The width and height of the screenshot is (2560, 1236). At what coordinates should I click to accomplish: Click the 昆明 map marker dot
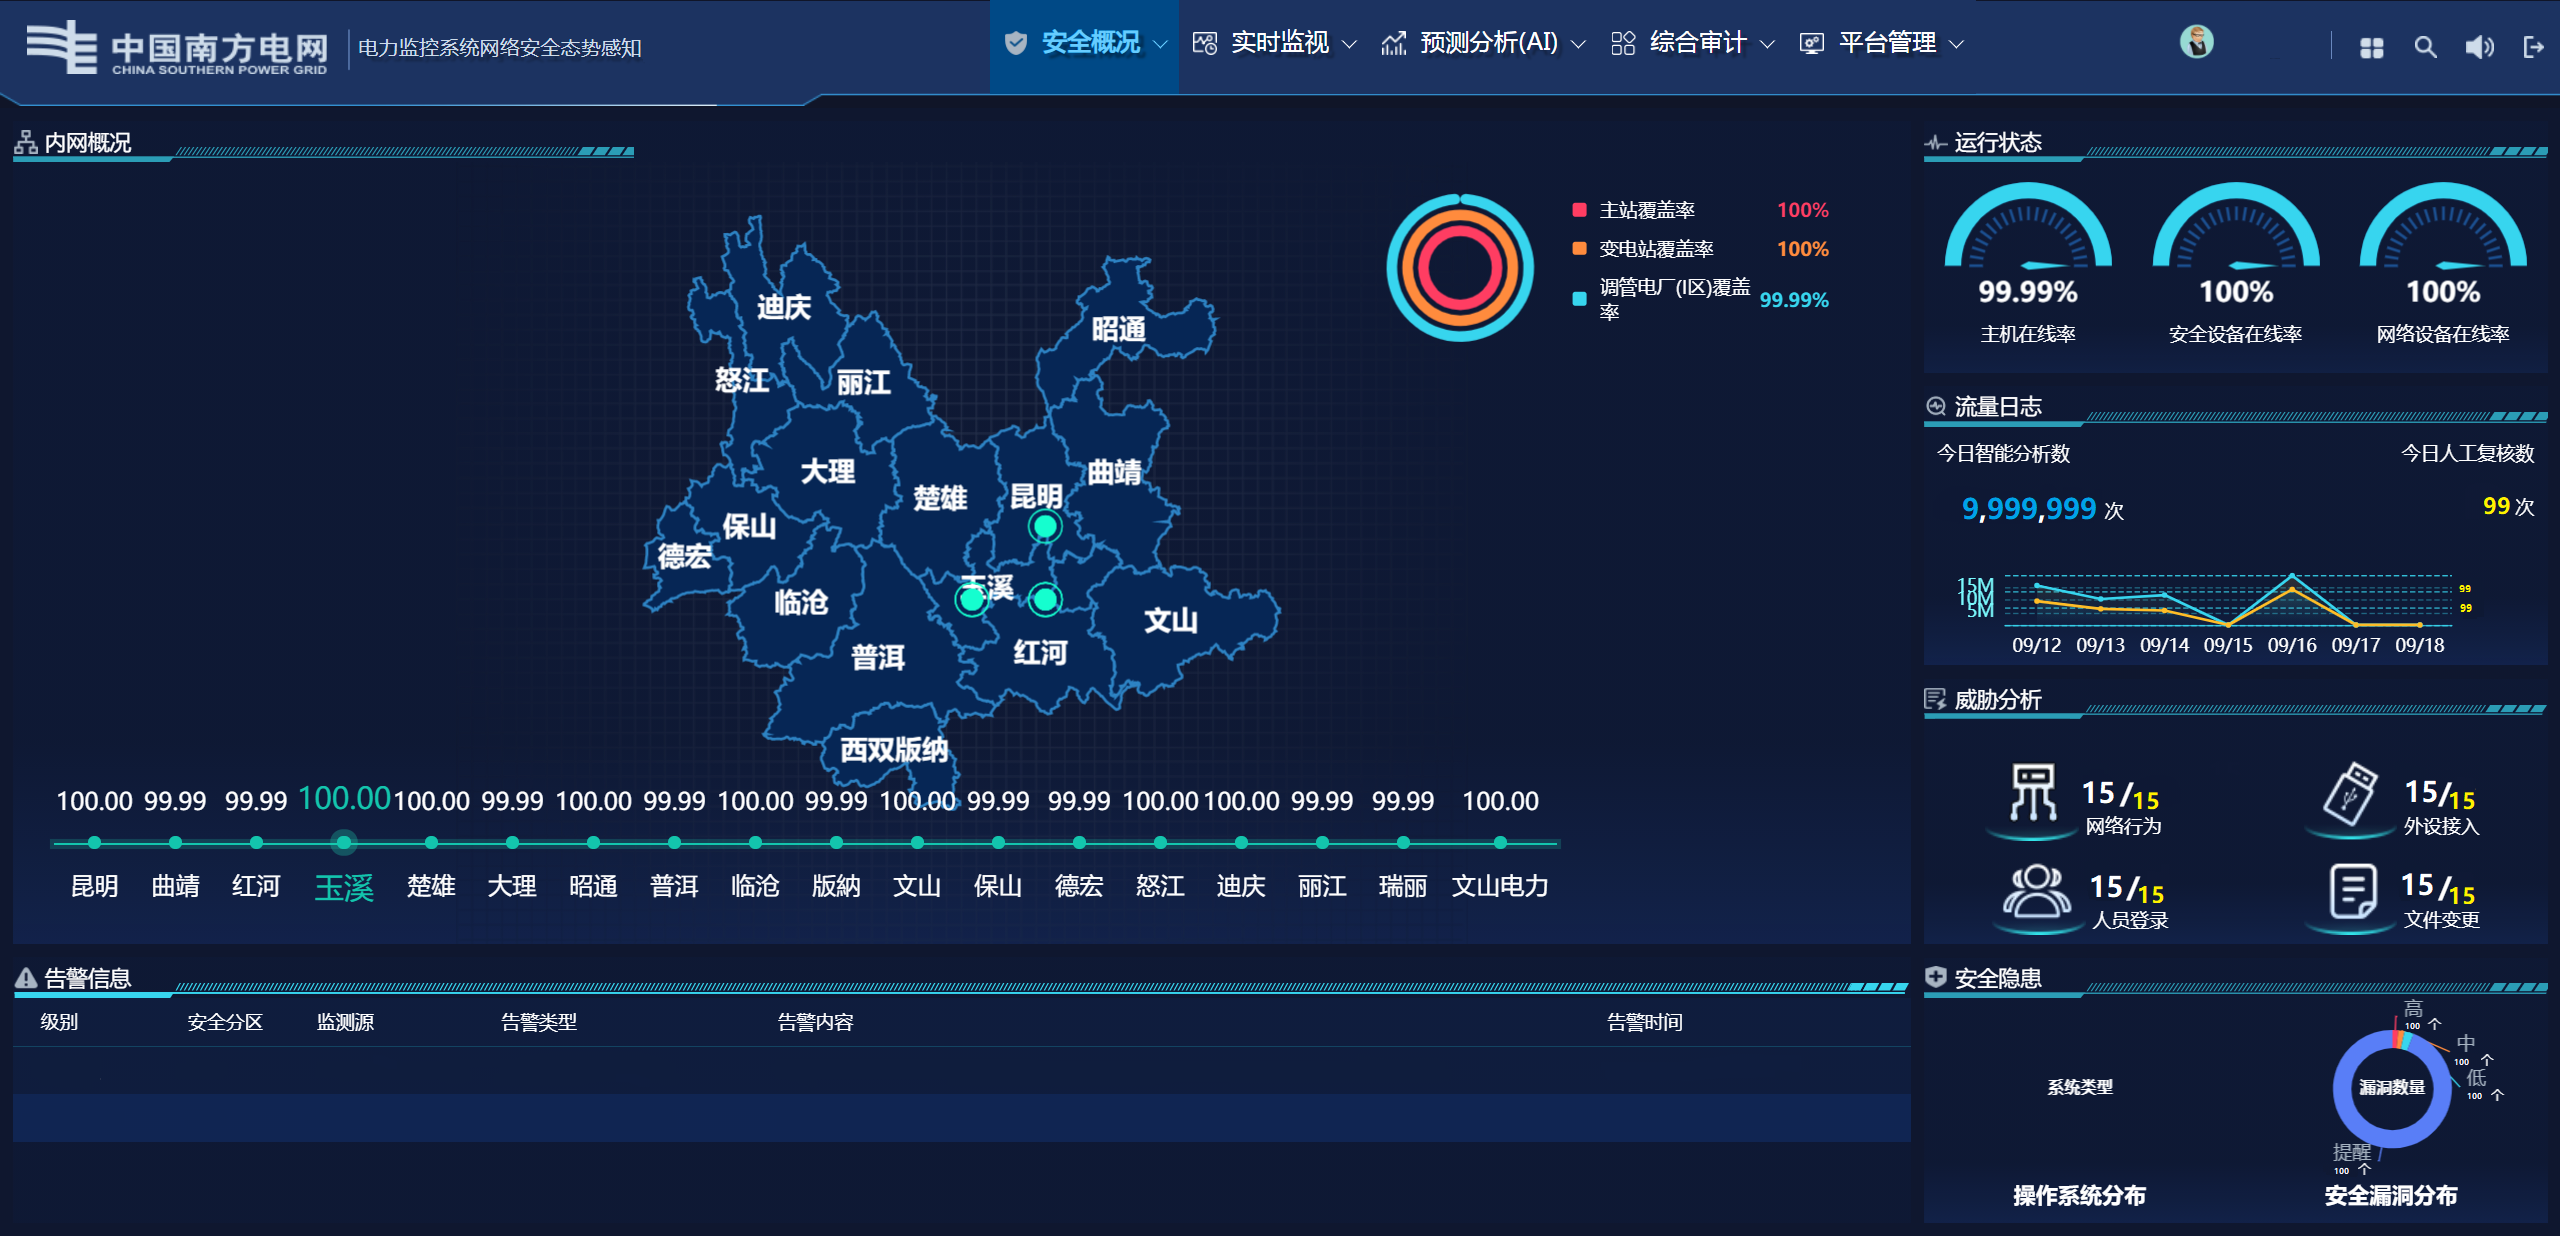pyautogui.click(x=1045, y=526)
